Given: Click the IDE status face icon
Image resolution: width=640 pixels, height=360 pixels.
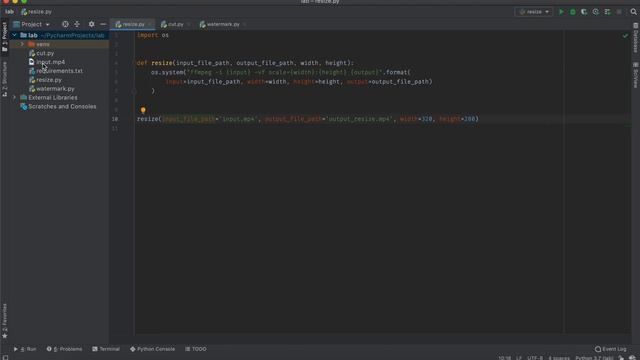Looking at the screenshot, I should pyautogui.click(x=632, y=358).
